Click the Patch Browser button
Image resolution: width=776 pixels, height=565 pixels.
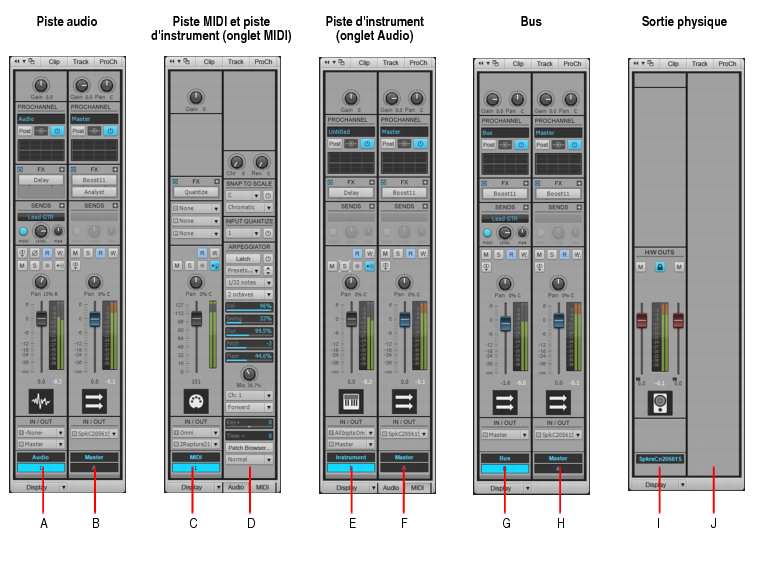tap(249, 448)
